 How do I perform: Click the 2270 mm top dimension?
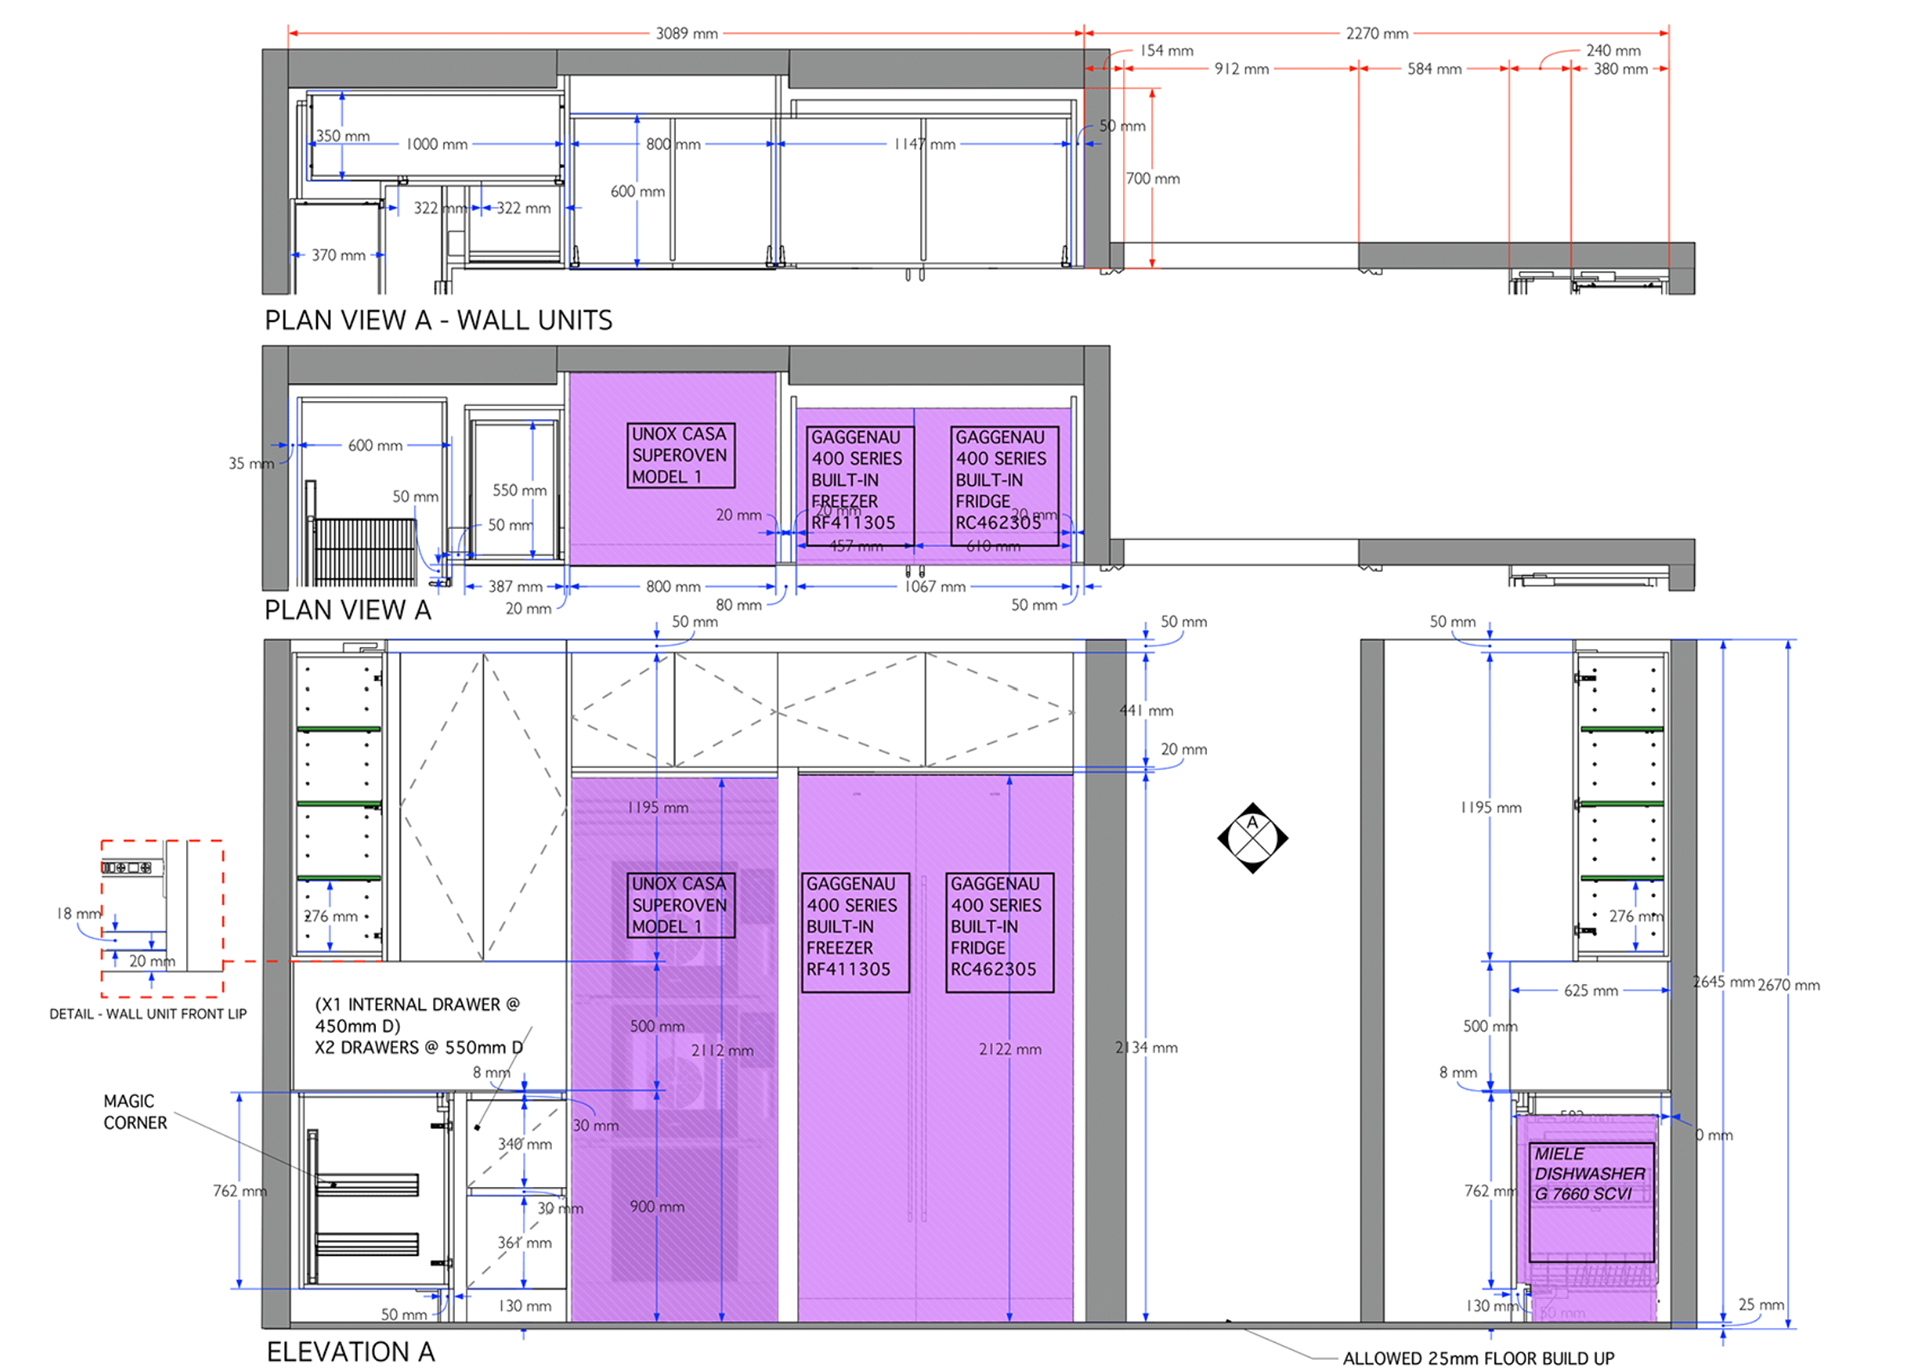(x=1376, y=33)
